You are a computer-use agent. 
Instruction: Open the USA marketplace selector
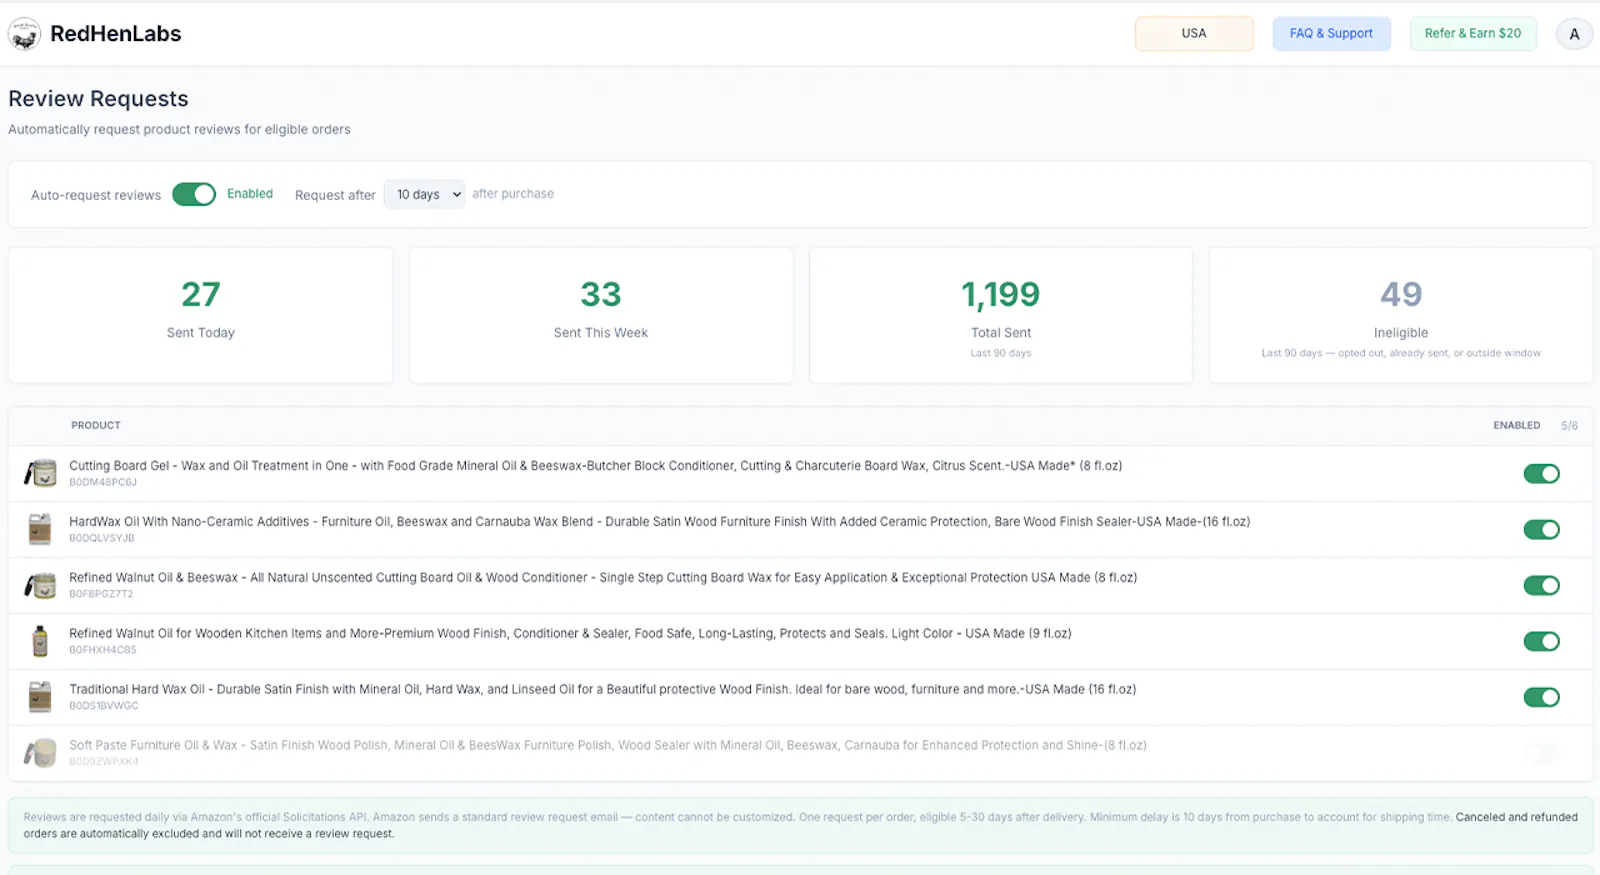(1194, 33)
